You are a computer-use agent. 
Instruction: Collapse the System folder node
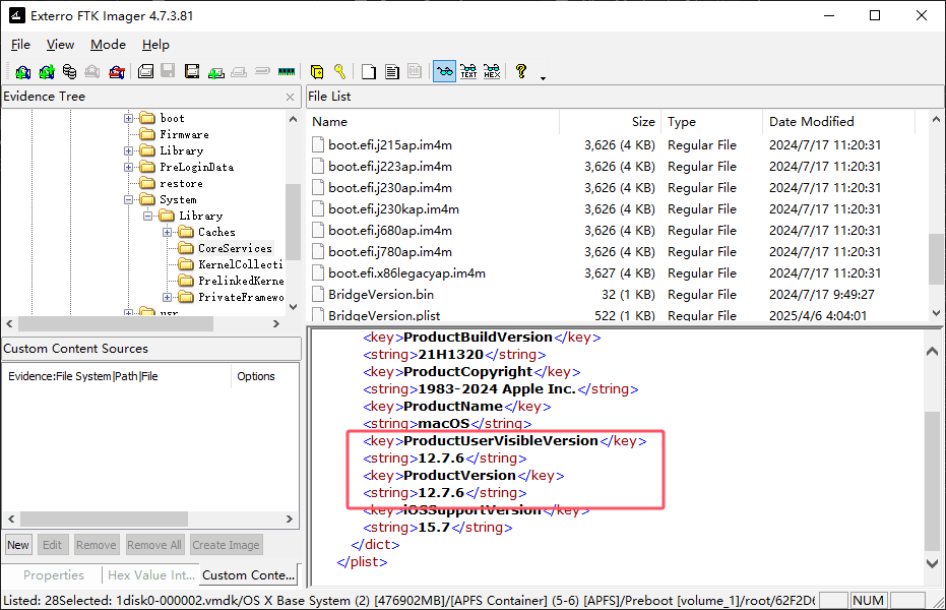129,200
